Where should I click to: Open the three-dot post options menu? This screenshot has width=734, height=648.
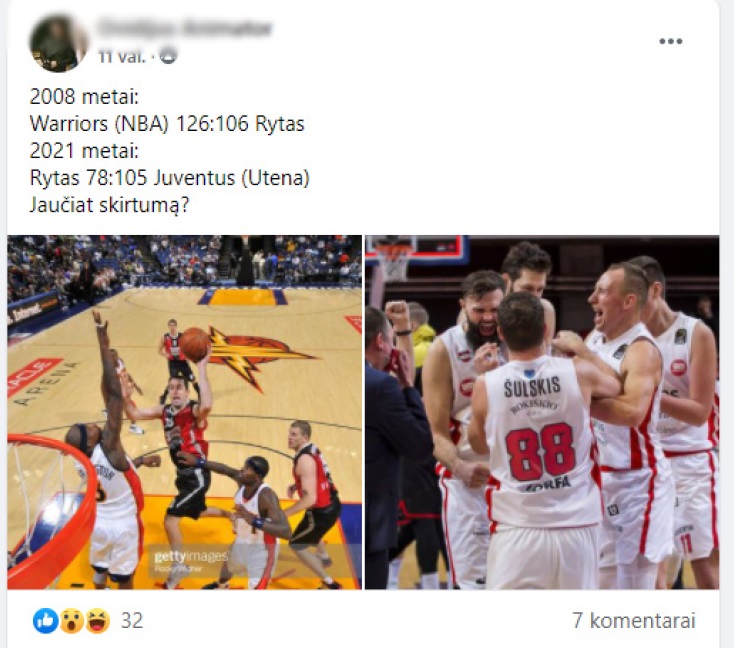[x=670, y=41]
